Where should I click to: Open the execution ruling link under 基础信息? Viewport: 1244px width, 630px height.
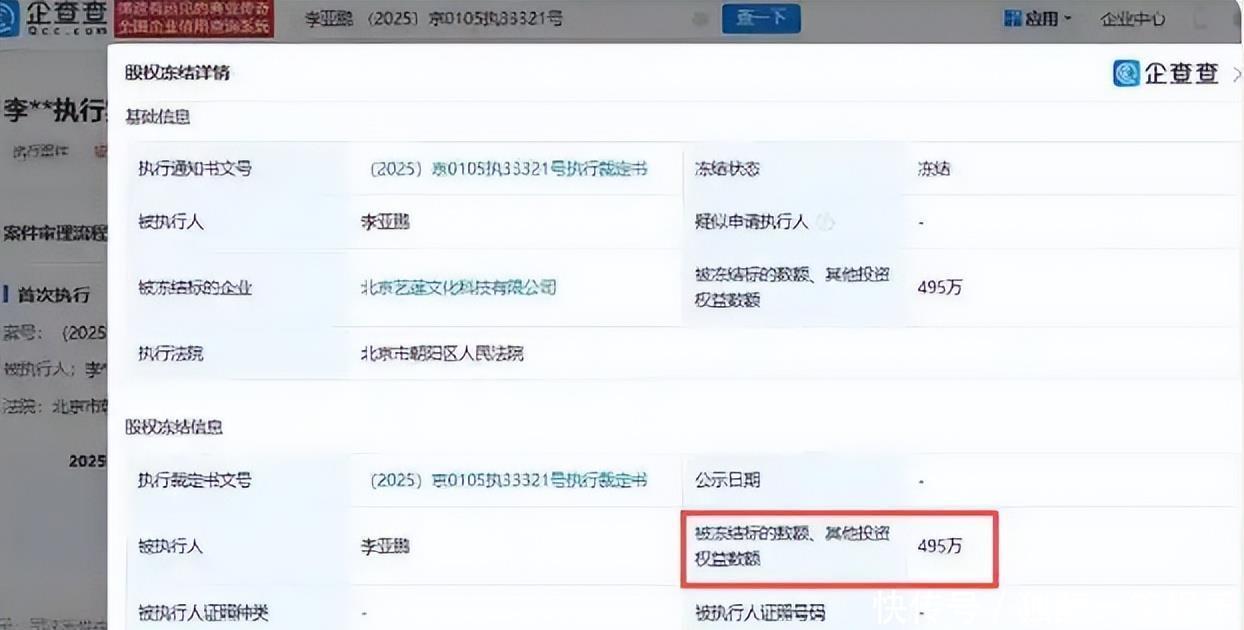[508, 169]
